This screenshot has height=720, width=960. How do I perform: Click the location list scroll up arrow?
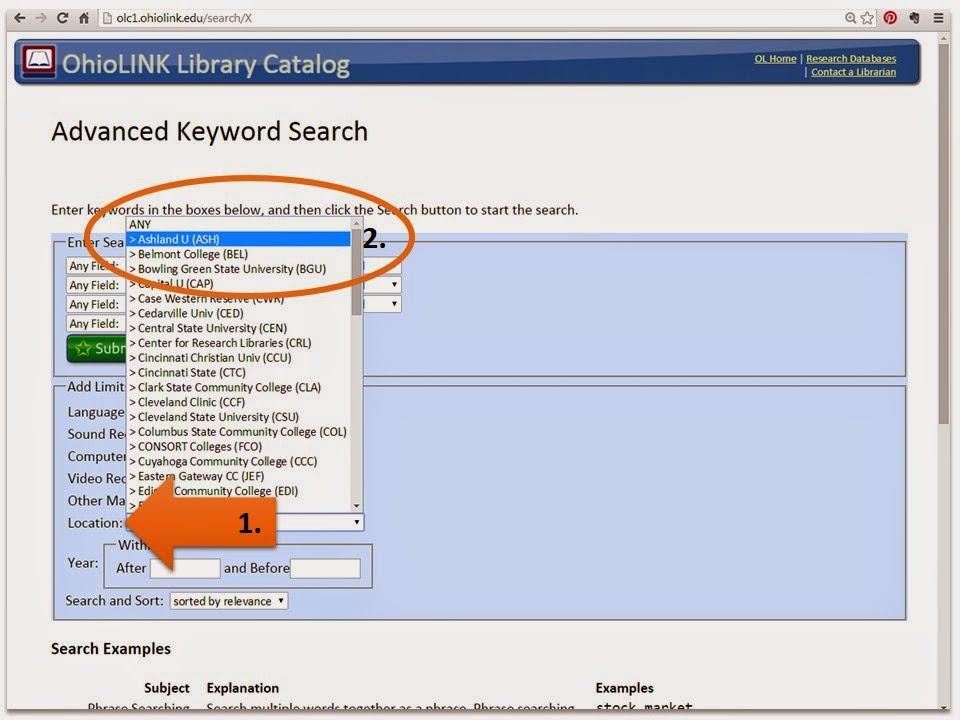[x=356, y=223]
